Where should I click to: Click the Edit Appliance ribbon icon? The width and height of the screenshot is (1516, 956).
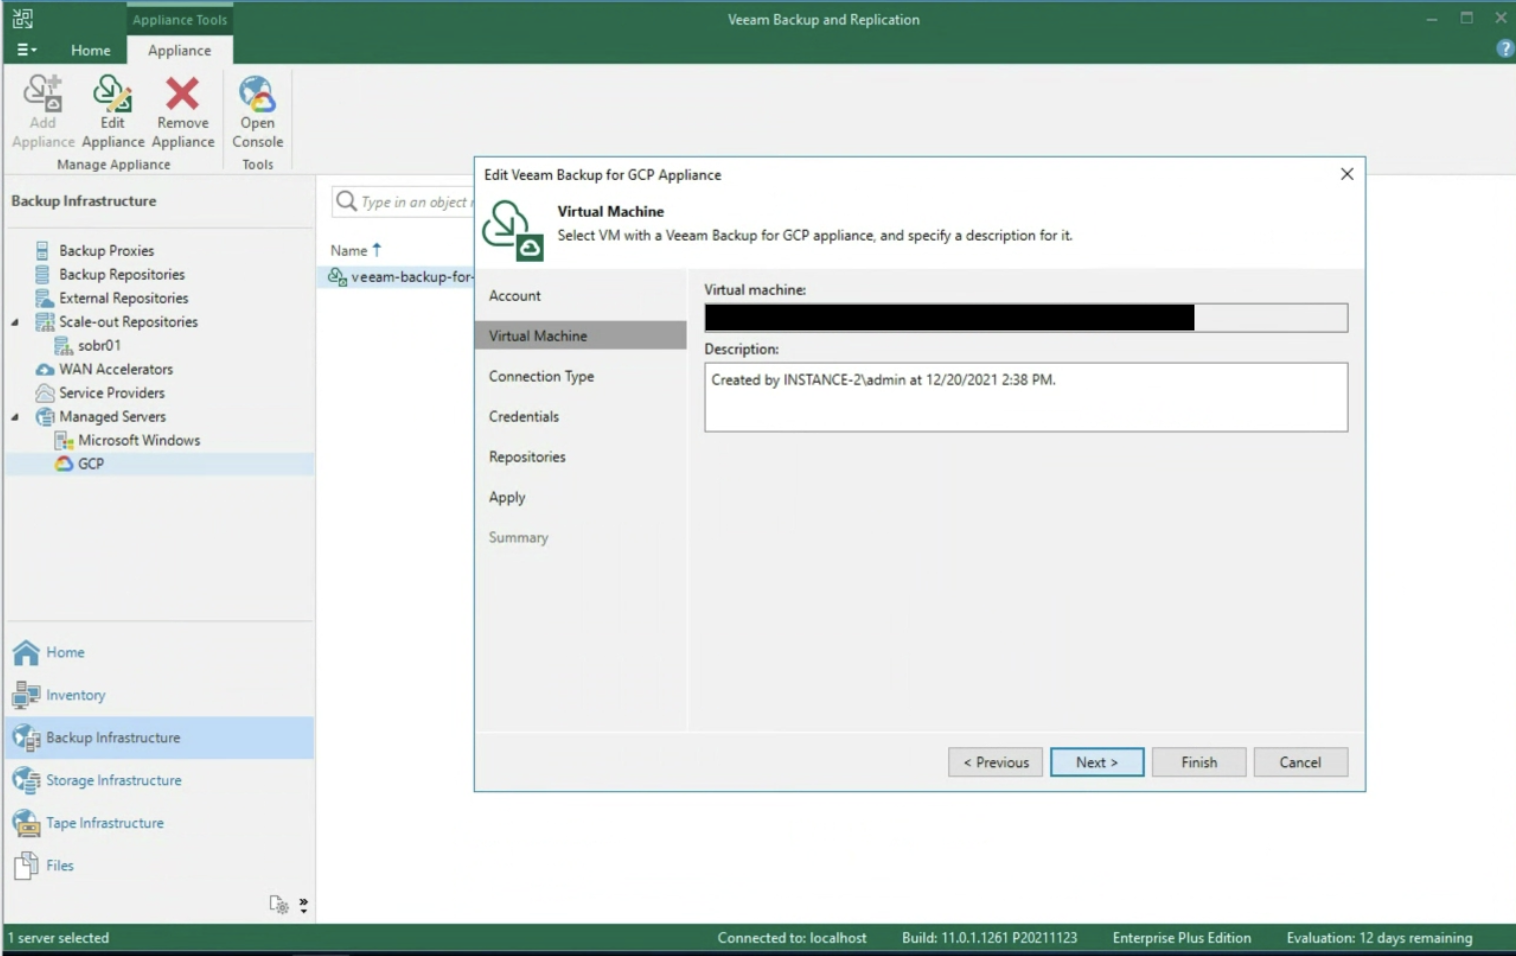(112, 93)
